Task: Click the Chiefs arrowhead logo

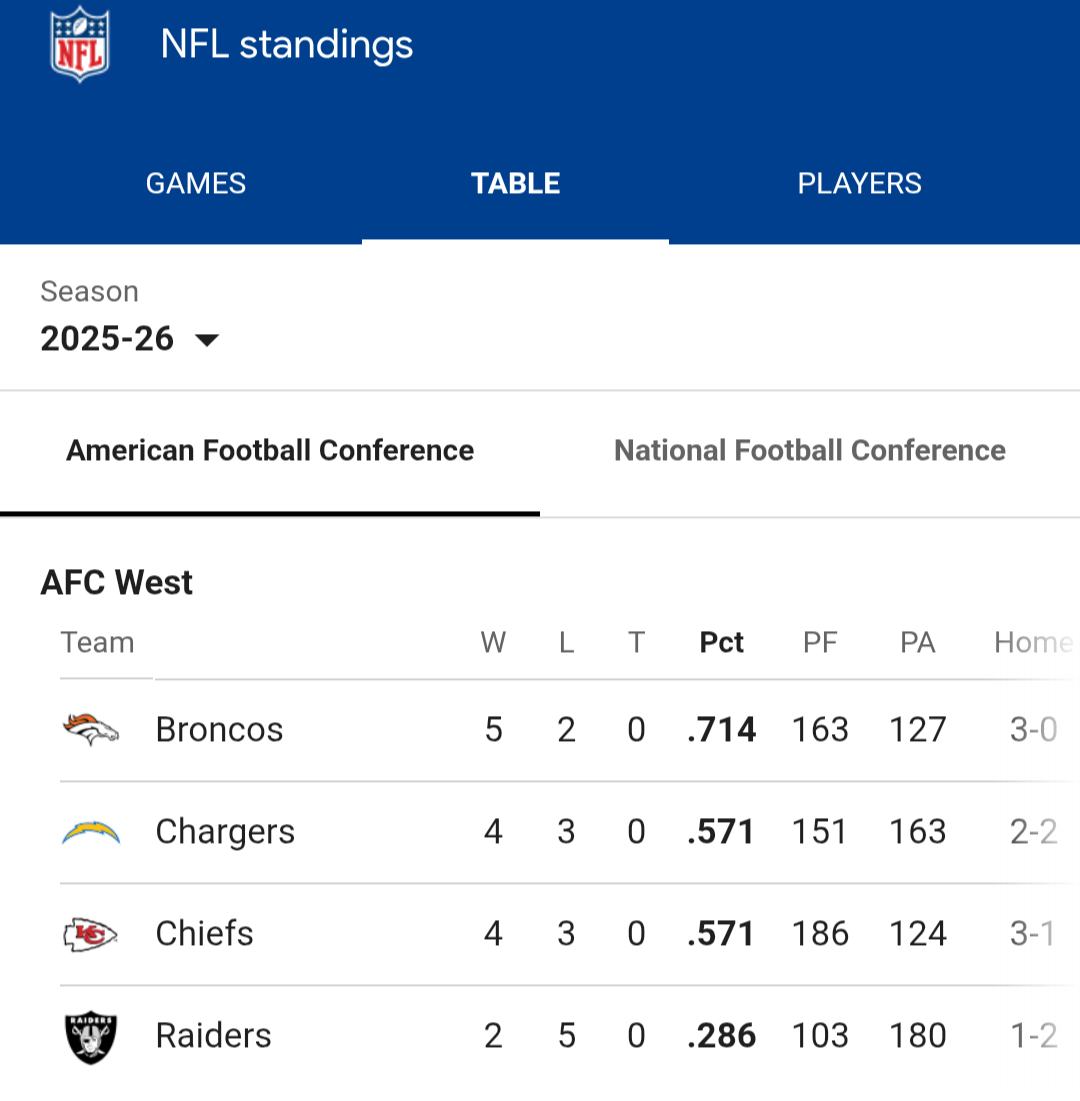Action: 91,934
